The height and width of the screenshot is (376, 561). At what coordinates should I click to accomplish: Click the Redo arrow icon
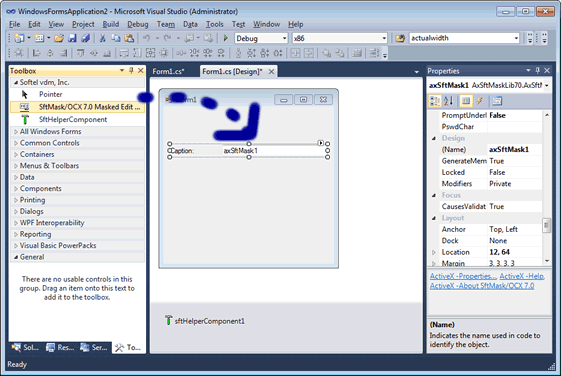click(x=167, y=38)
